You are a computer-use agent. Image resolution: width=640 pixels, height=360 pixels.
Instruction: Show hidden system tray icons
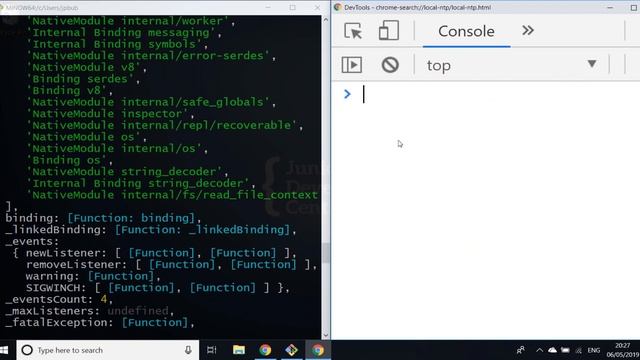pyautogui.click(x=539, y=350)
